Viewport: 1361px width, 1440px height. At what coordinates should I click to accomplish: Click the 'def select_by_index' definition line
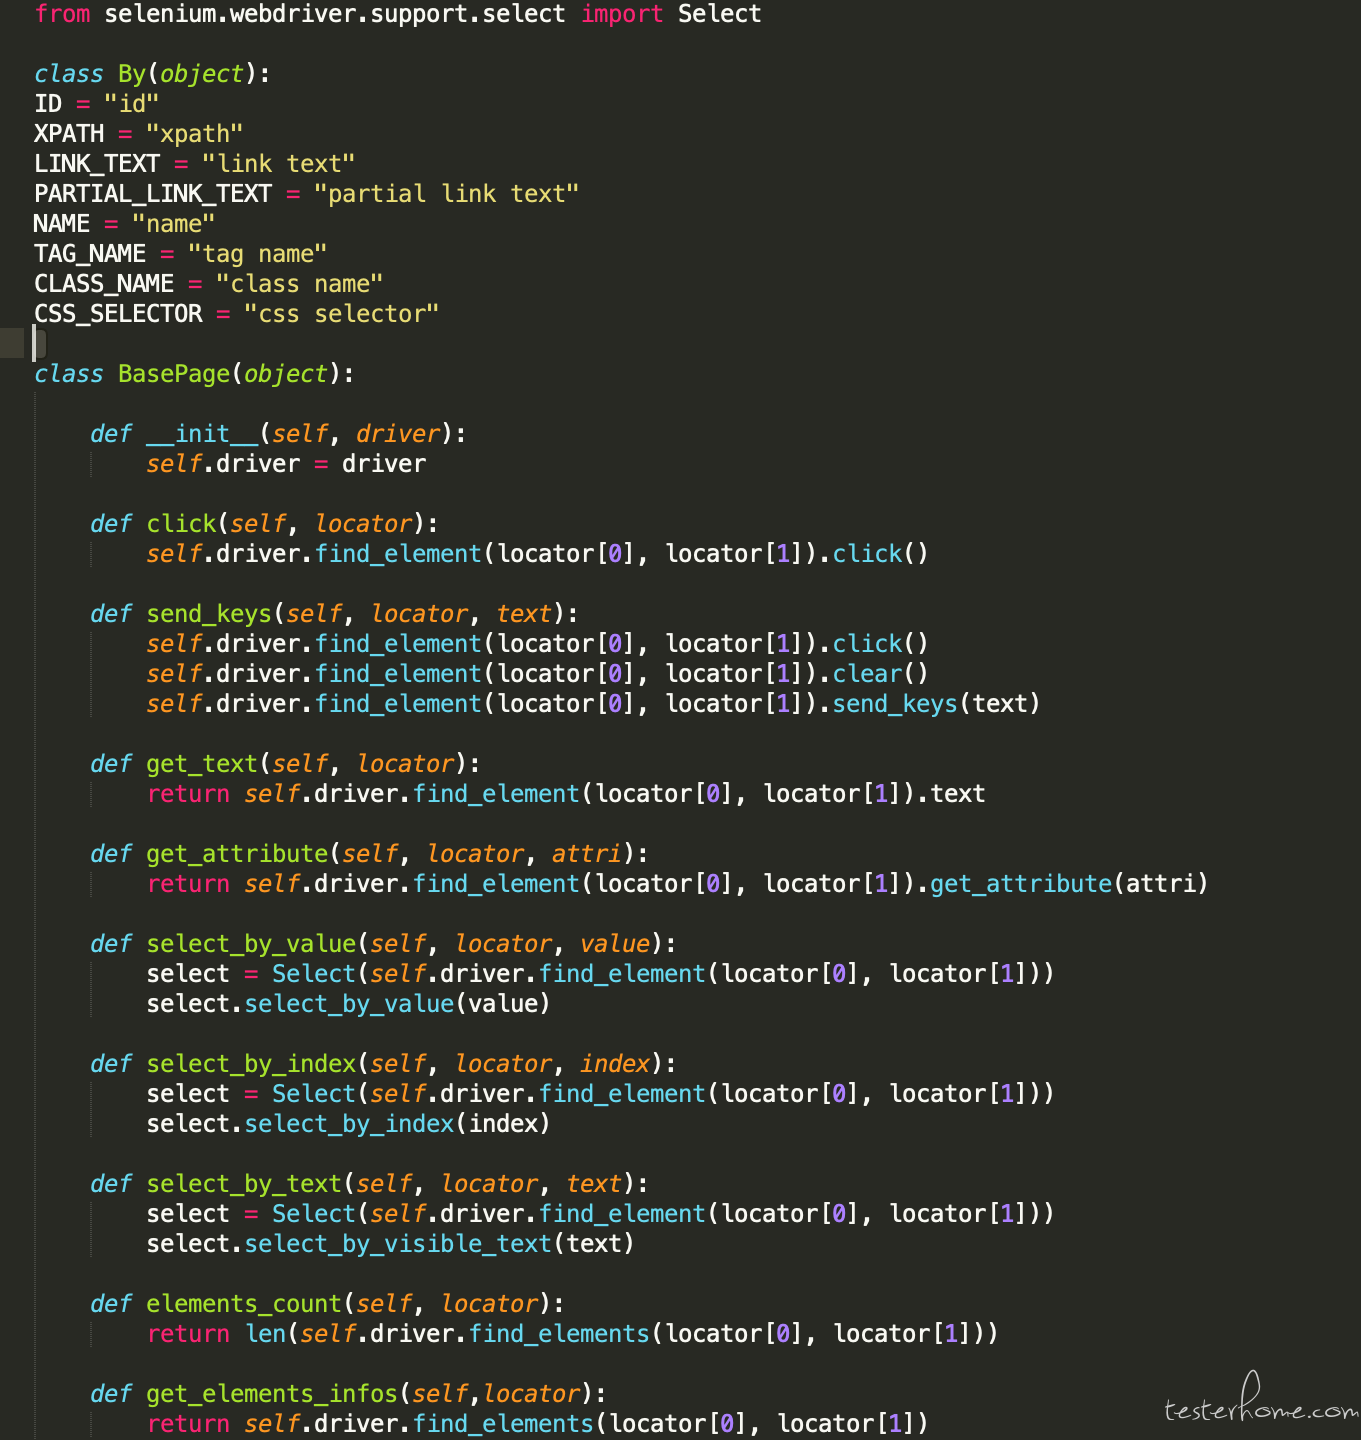pos(383,1064)
